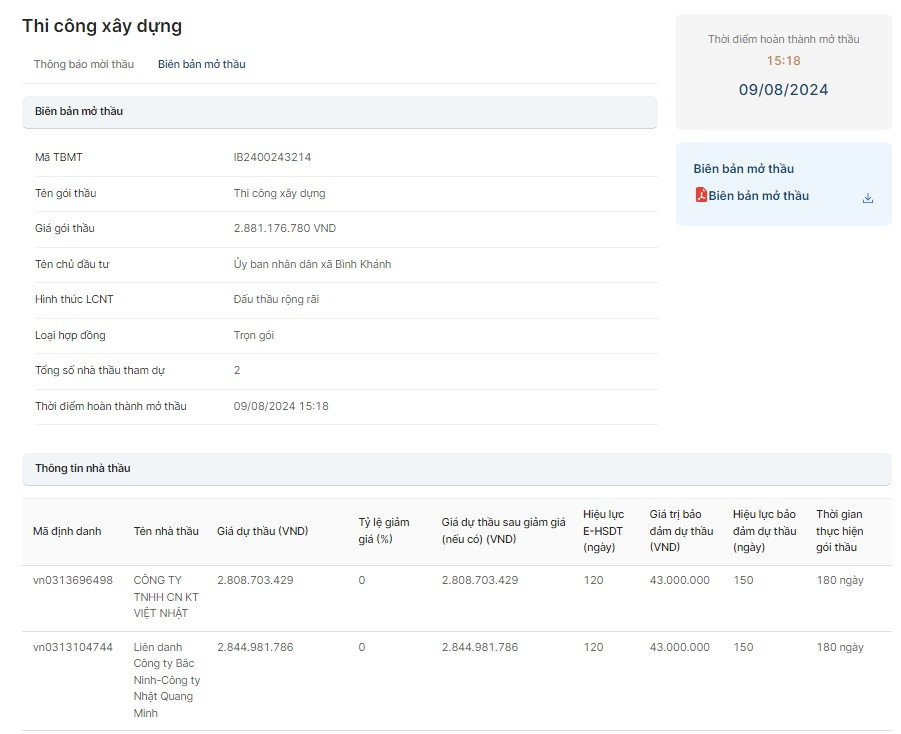
Task: Click the Tỷ lệ giảm giá column header
Action: 384,530
